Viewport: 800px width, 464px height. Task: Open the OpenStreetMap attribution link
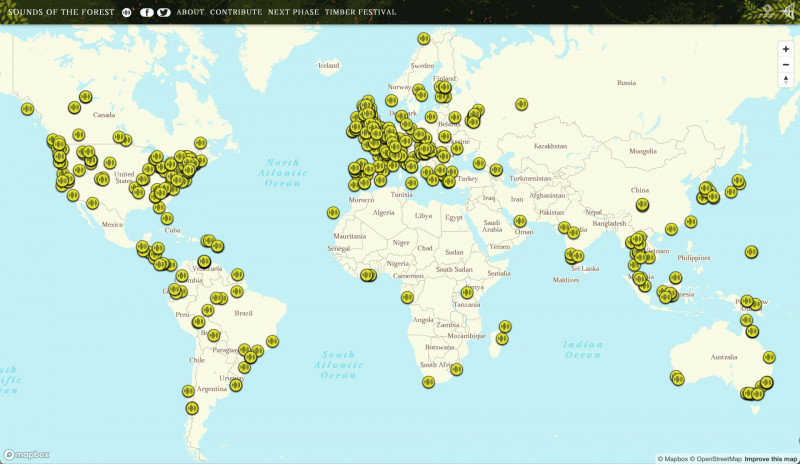pos(716,459)
